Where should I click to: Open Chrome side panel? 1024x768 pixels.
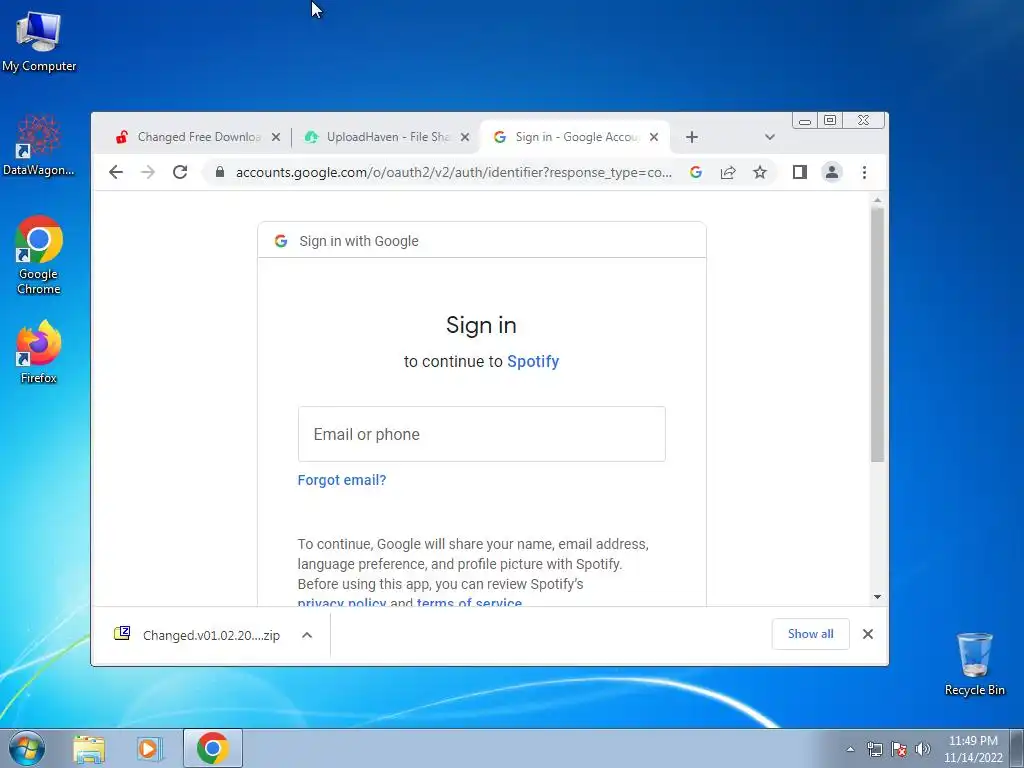[x=800, y=172]
